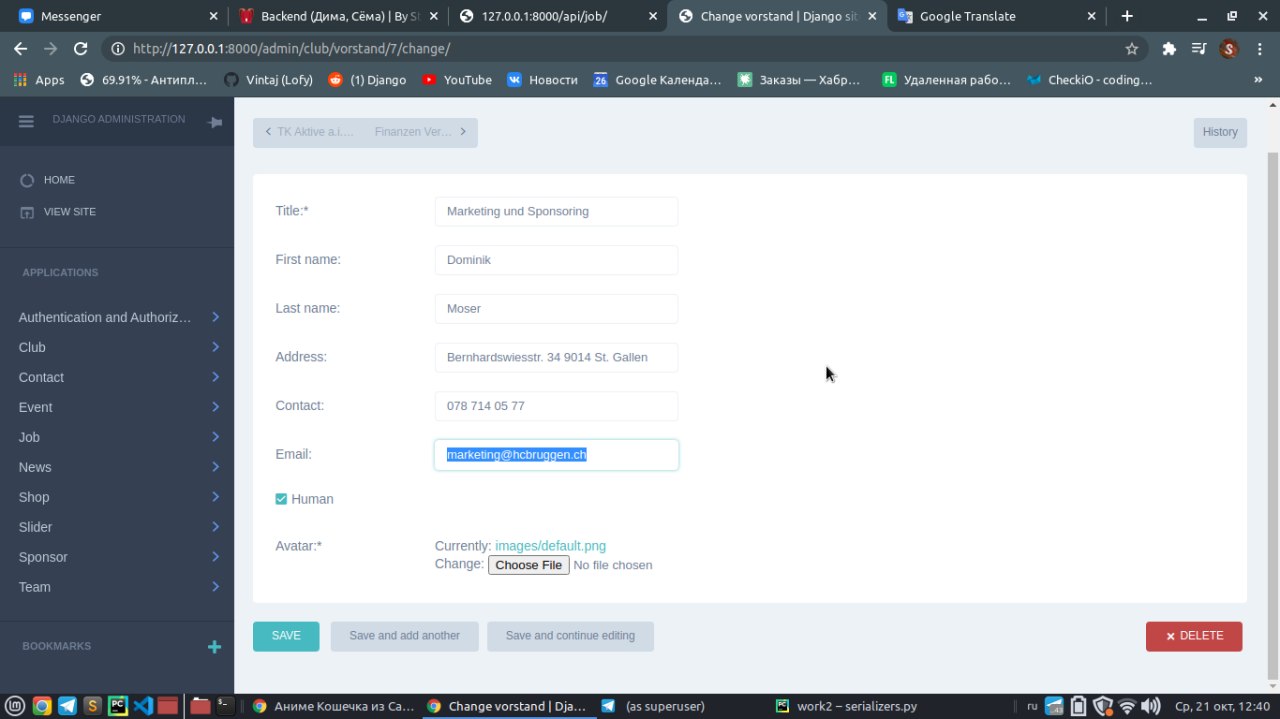Go to next object Finanzen Ver…
This screenshot has height=719, width=1280.
click(x=420, y=132)
